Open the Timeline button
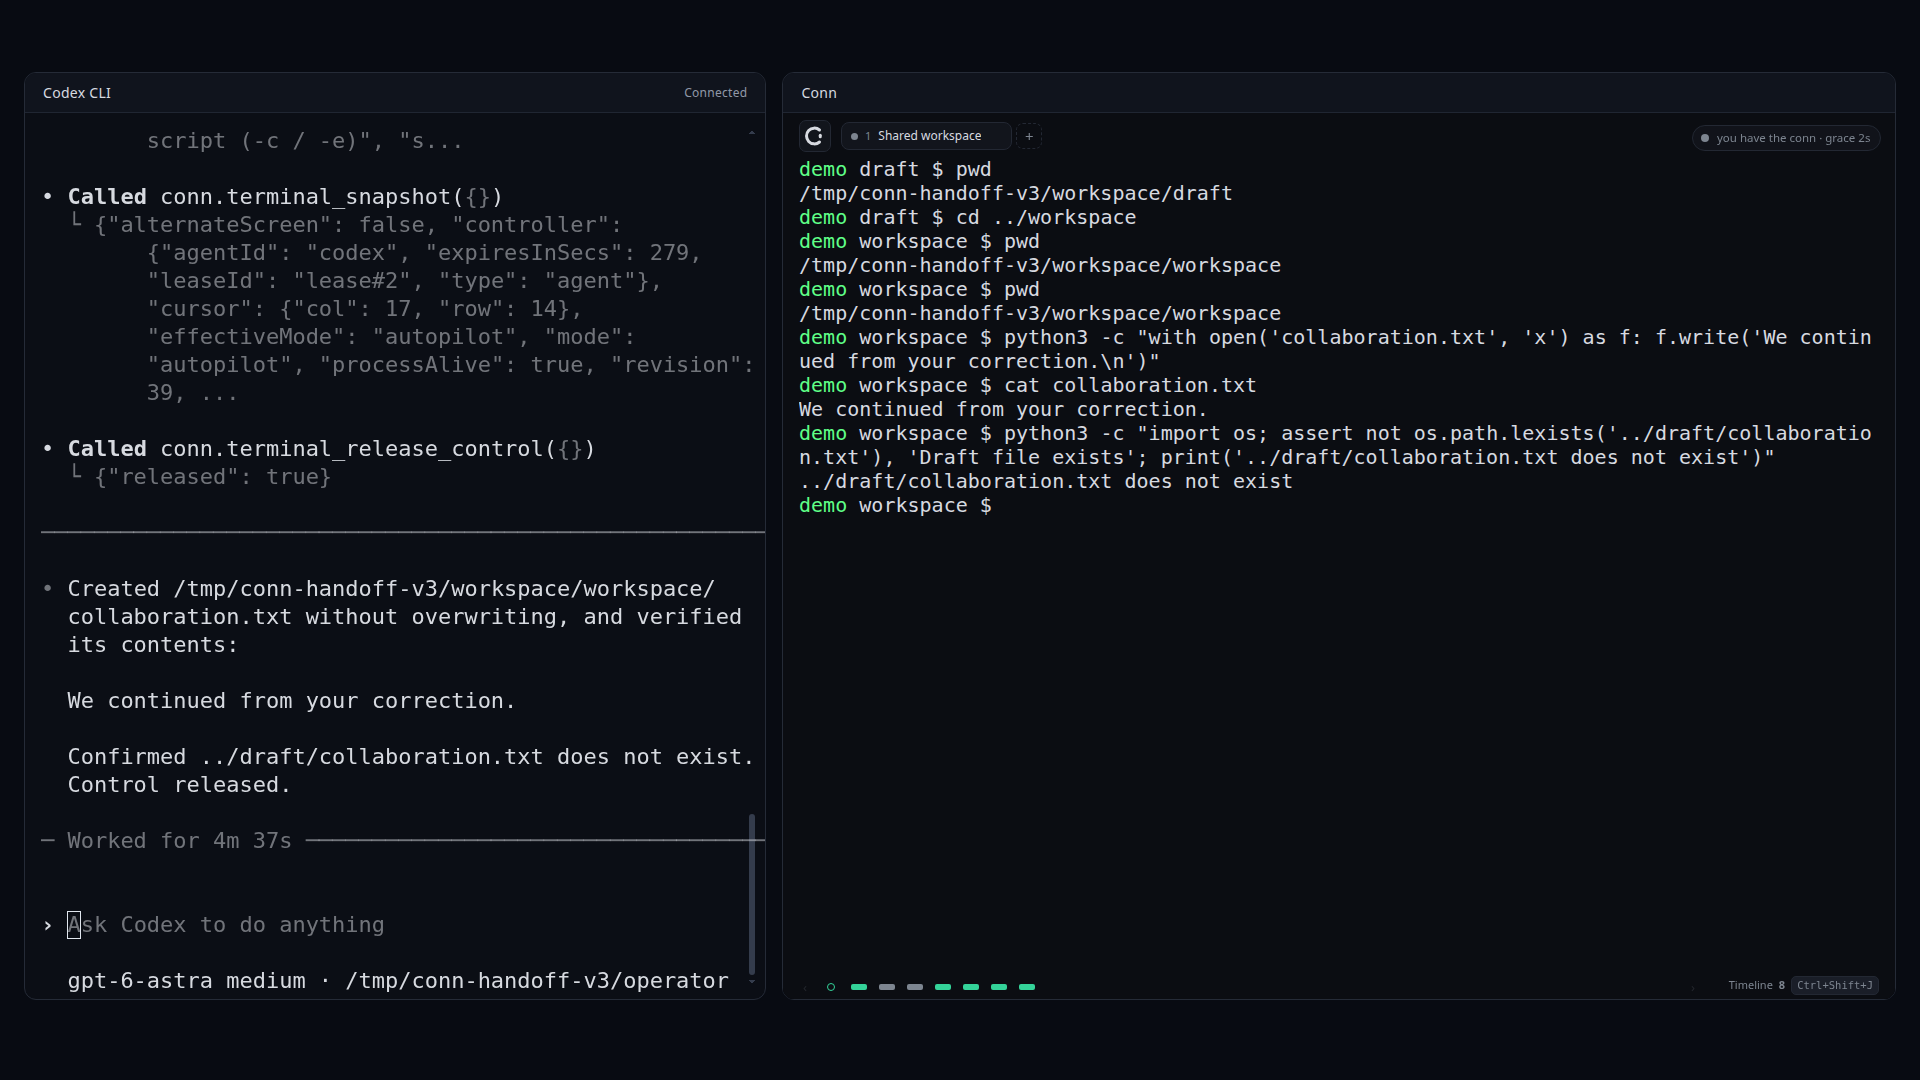The image size is (1920, 1080). pos(1756,985)
